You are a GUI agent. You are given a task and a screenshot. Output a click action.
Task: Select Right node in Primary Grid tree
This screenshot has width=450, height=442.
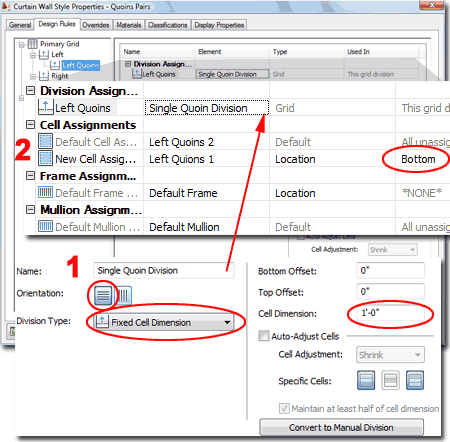(60, 76)
